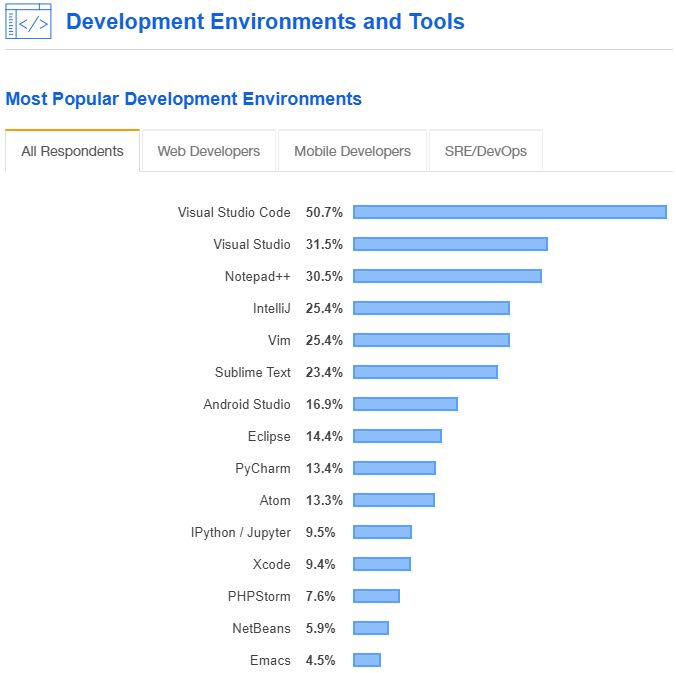This screenshot has height=673, width=676.
Task: Click the "Atom" label
Action: (275, 500)
